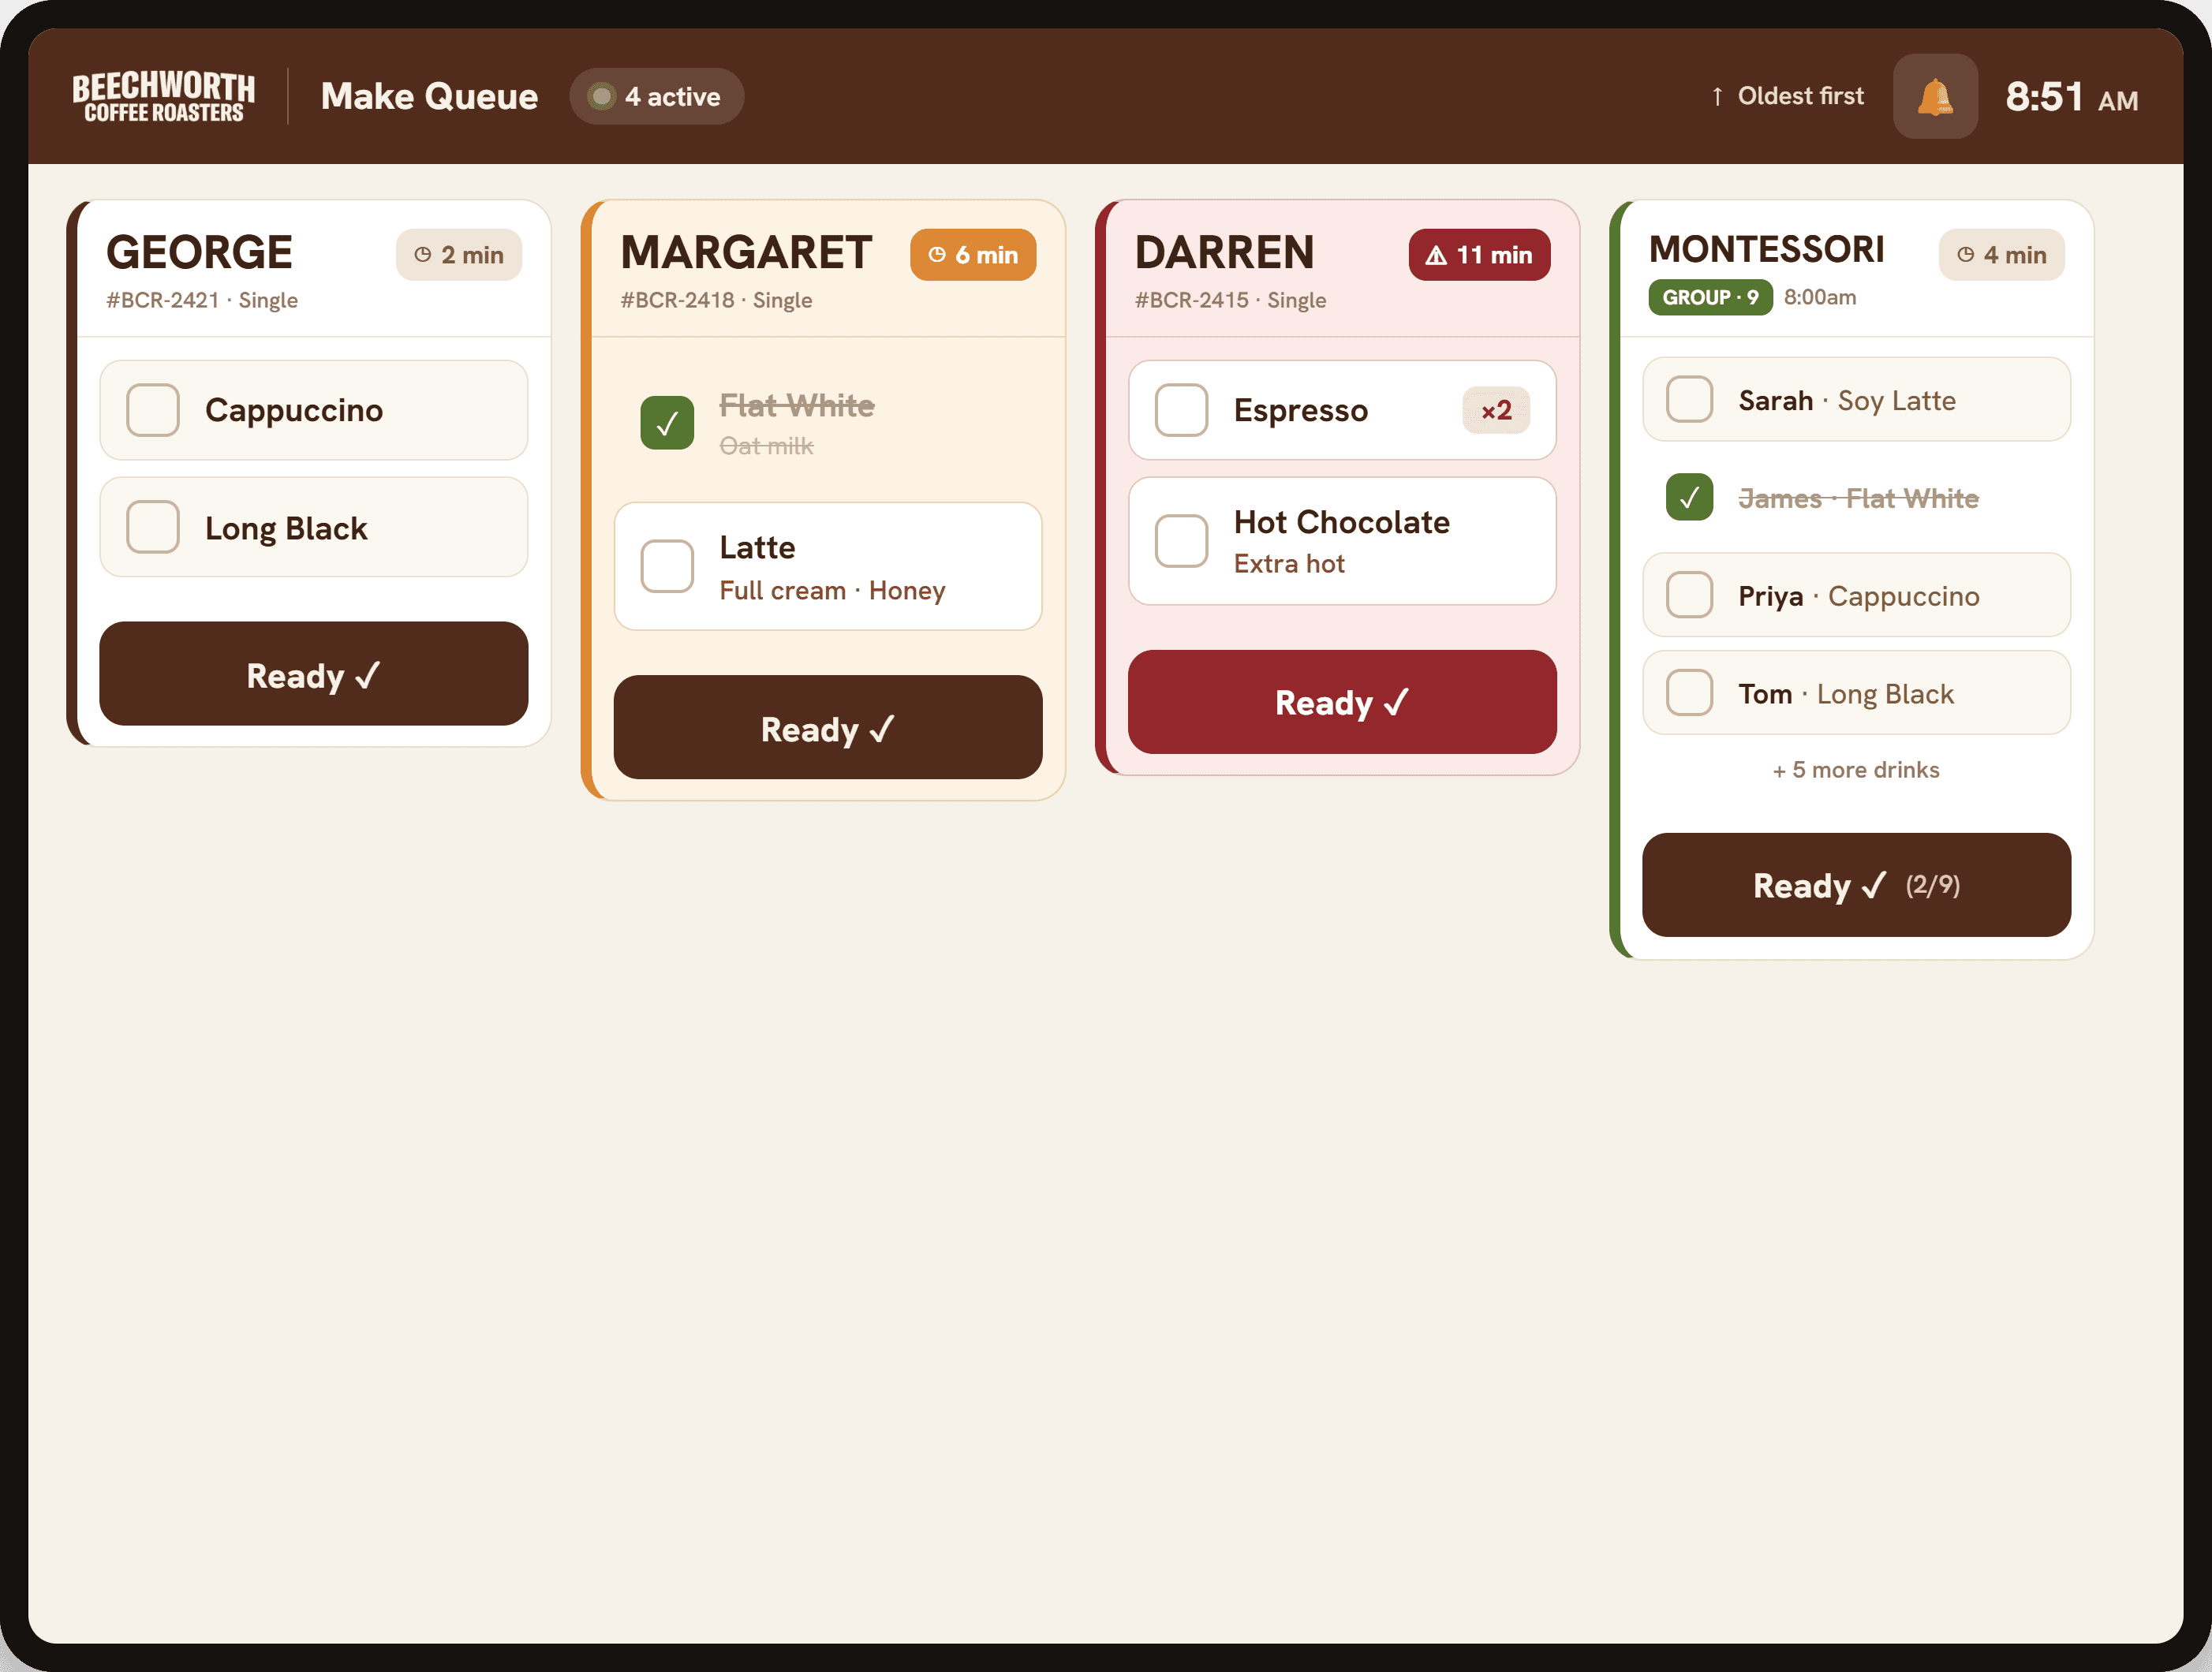The height and width of the screenshot is (1672, 2212).
Task: Click order number #BCR-2415
Action: (1191, 300)
